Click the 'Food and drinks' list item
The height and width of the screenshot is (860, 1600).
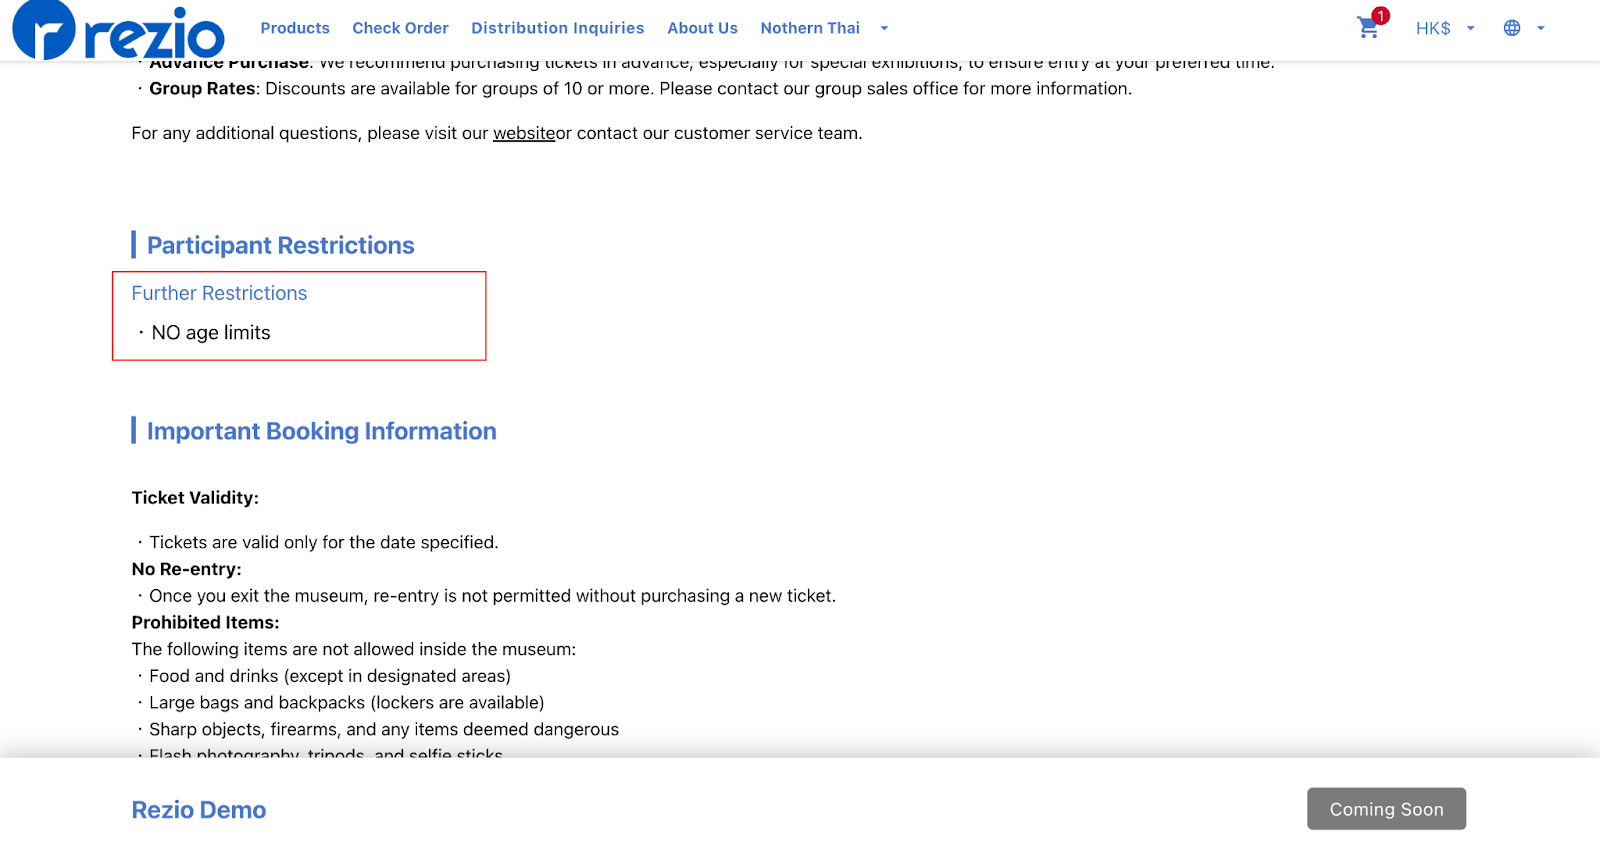click(330, 676)
